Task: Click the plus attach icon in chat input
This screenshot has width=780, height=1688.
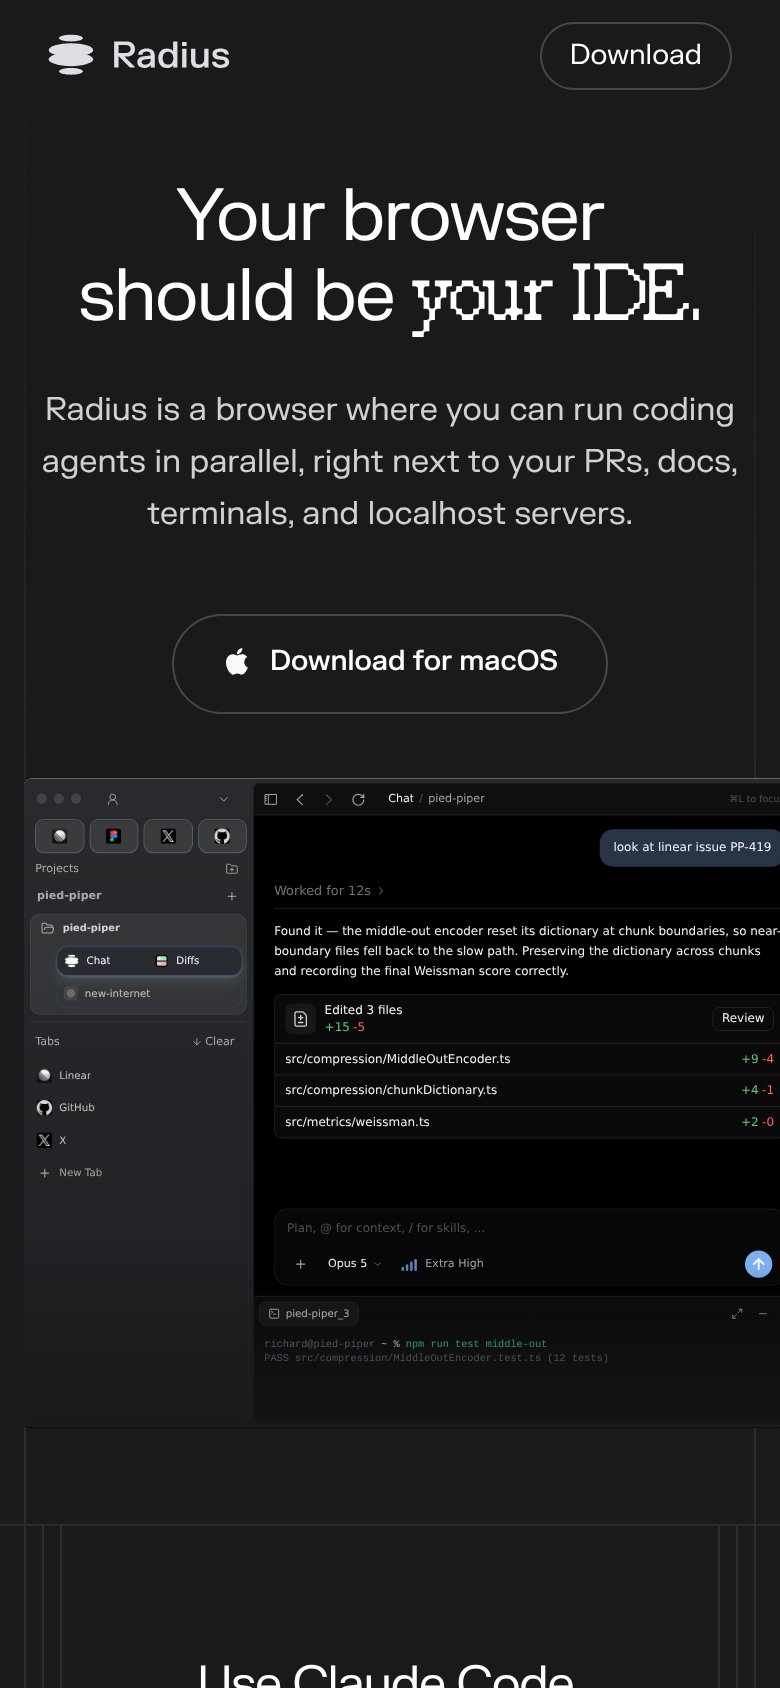Action: 300,1264
